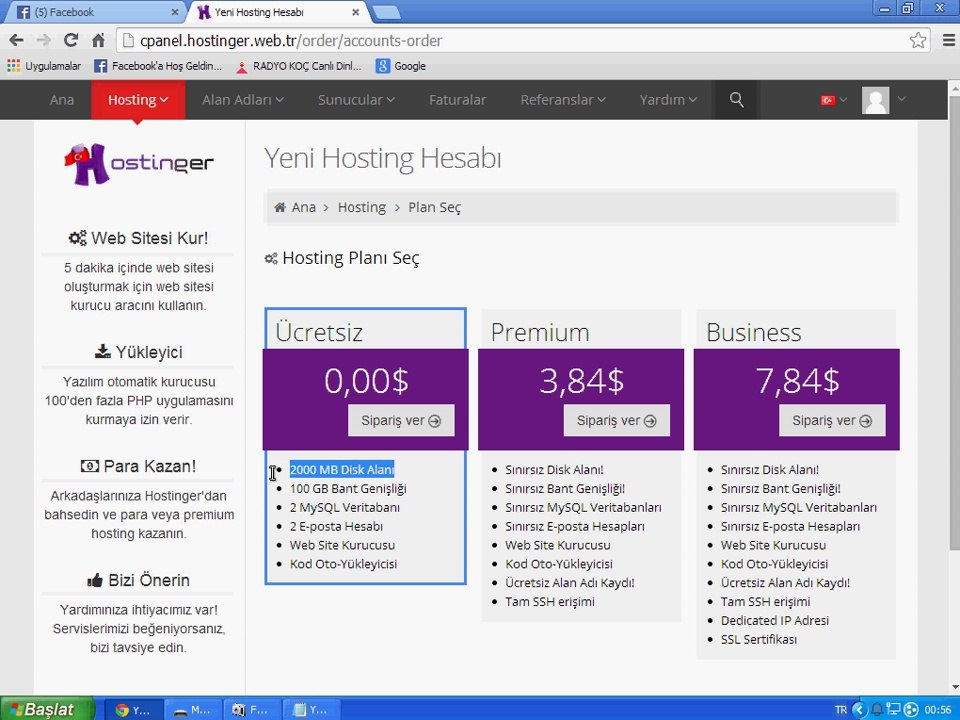Screen dimensions: 960x720
Task: Click Dedicated IP Adresi feature
Action: pyautogui.click(x=774, y=620)
